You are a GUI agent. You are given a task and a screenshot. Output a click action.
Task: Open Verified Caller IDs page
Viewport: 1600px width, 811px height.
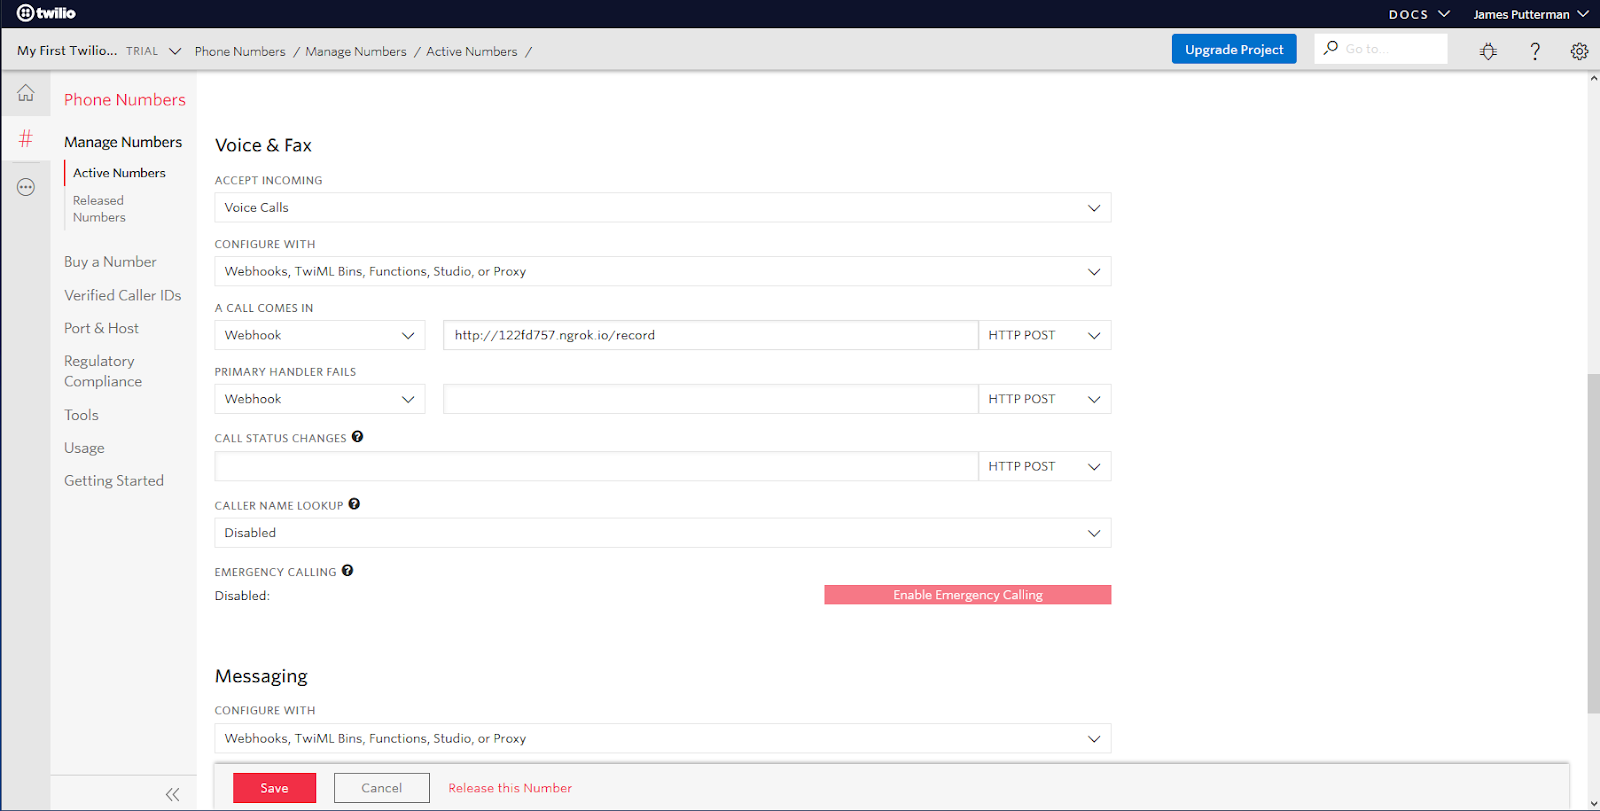(122, 295)
